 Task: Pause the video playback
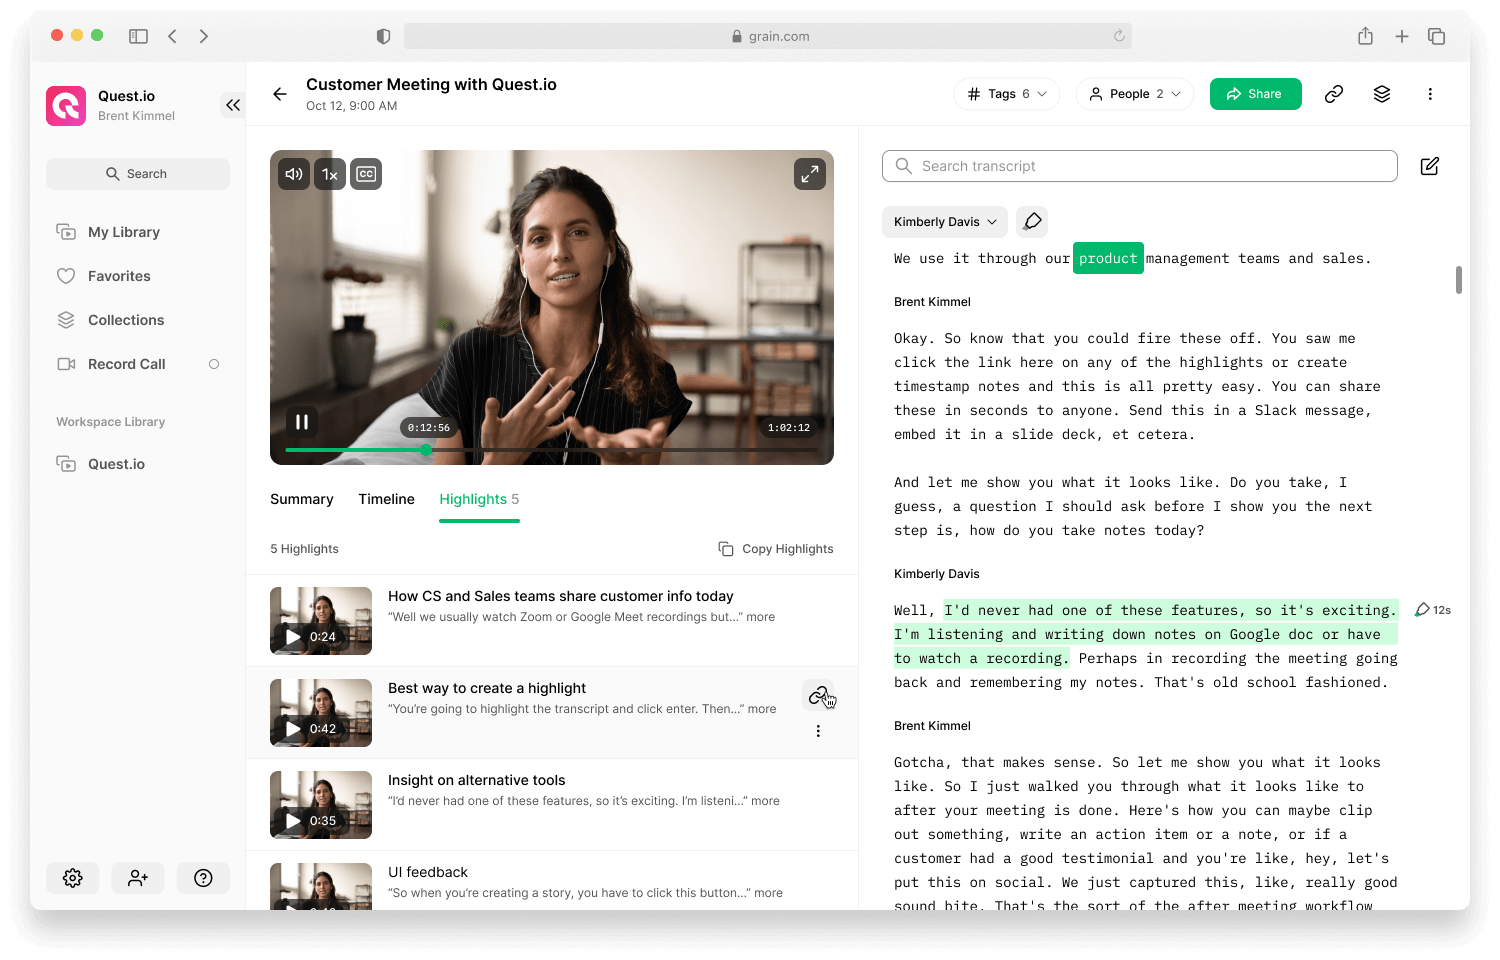point(302,422)
